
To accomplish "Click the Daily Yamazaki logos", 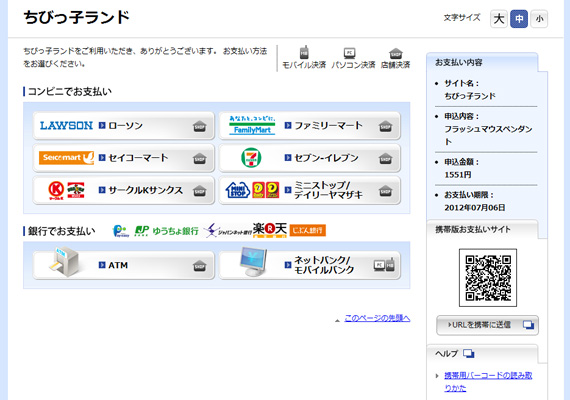I will 266,190.
